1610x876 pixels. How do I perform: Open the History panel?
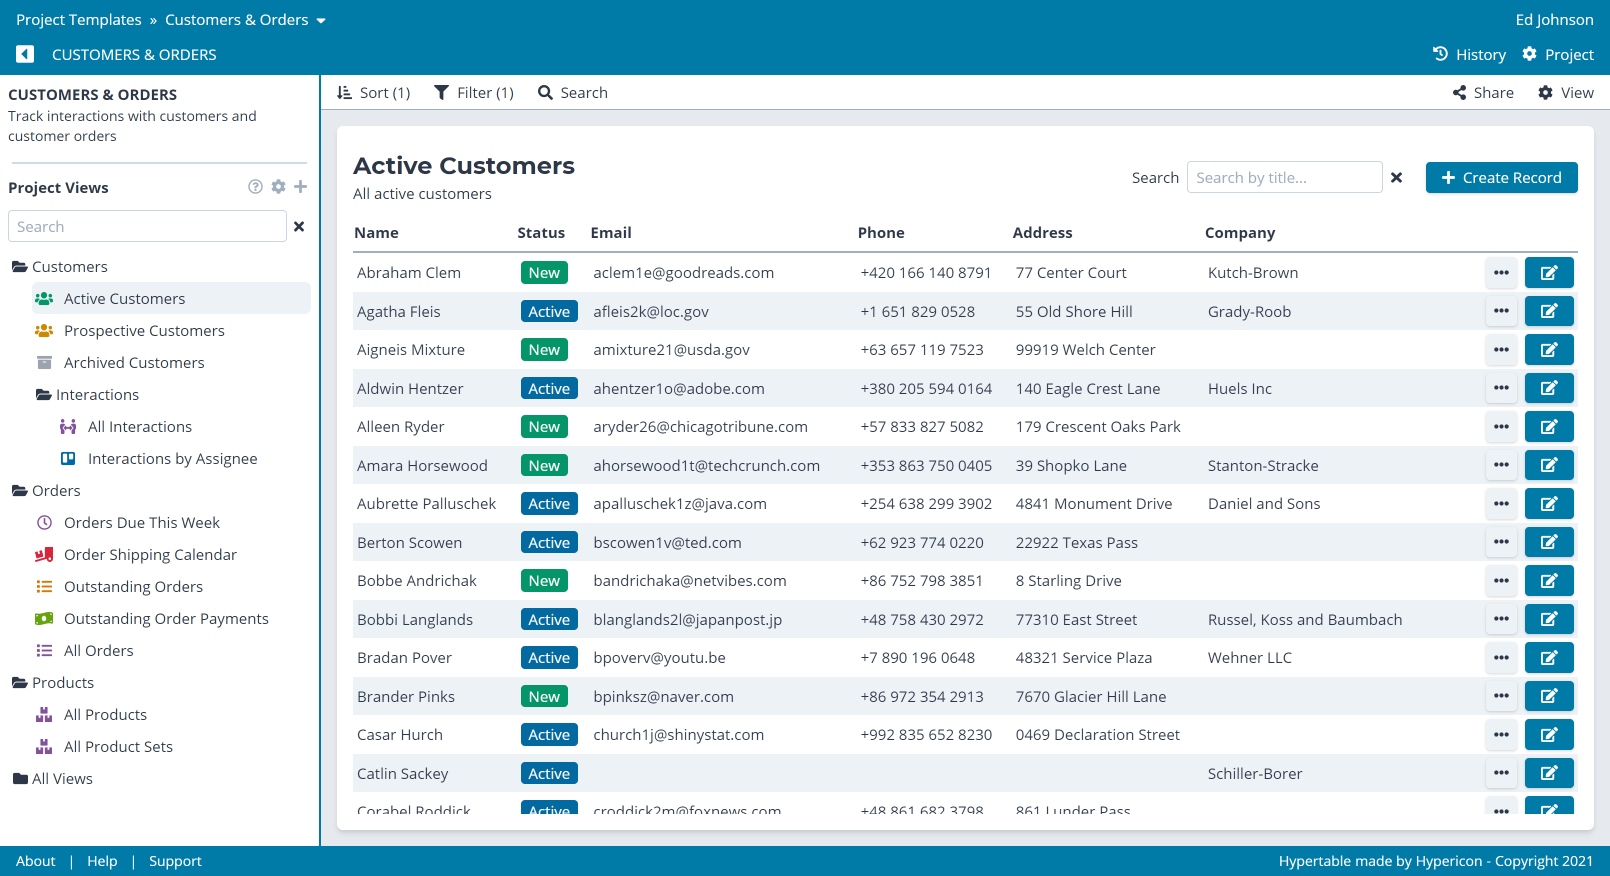click(1468, 54)
